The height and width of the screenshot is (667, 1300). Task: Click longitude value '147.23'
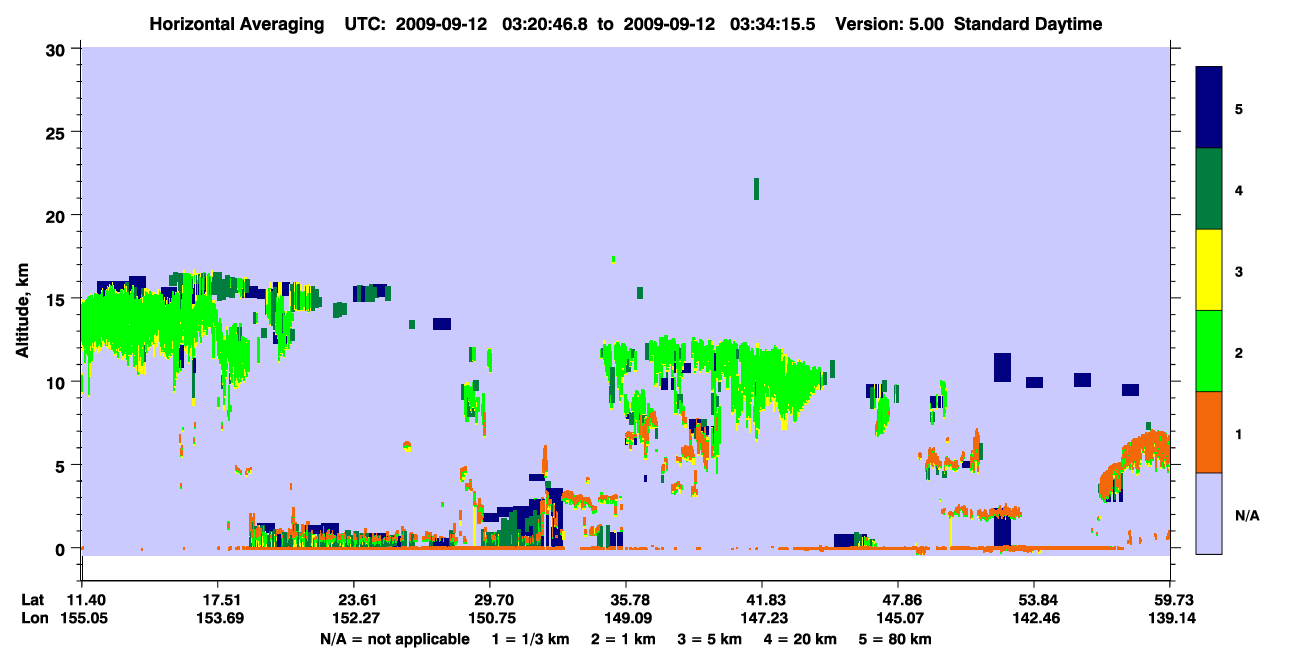[x=762, y=617]
